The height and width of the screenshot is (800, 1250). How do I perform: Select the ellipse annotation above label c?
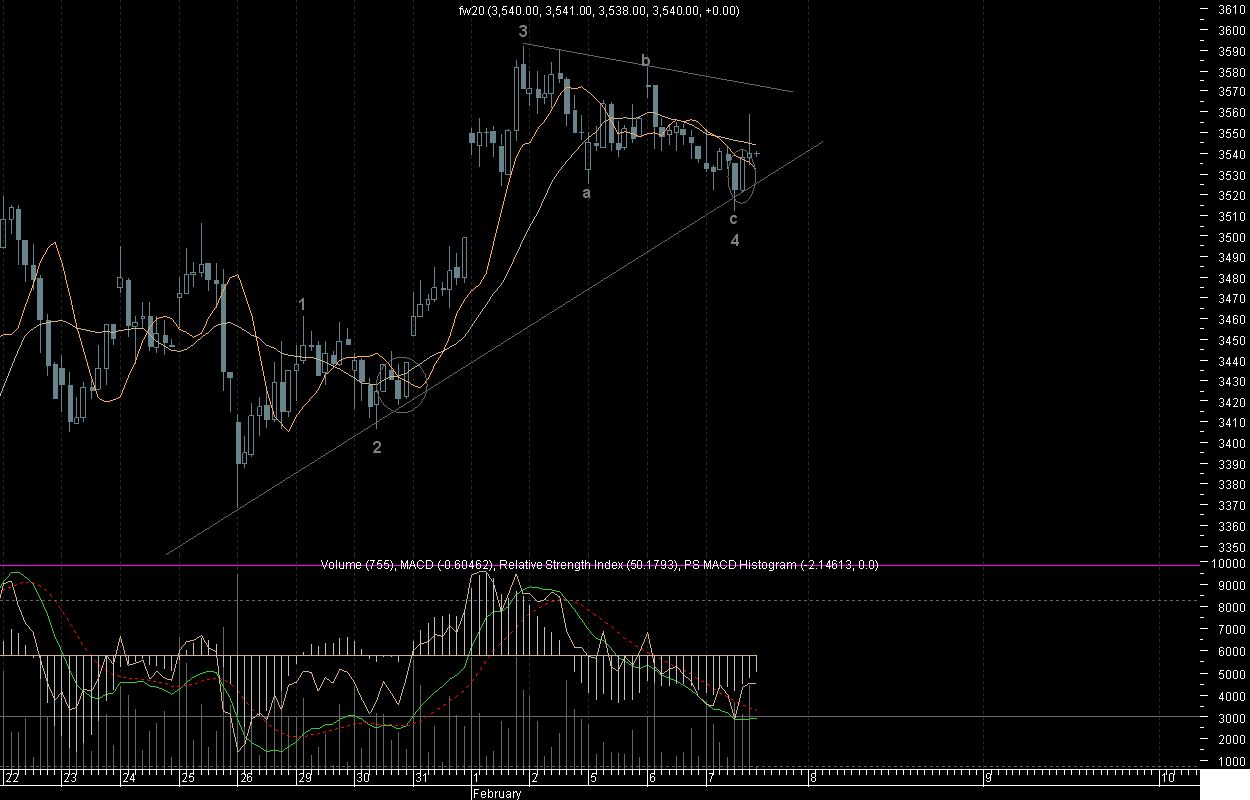coord(742,174)
